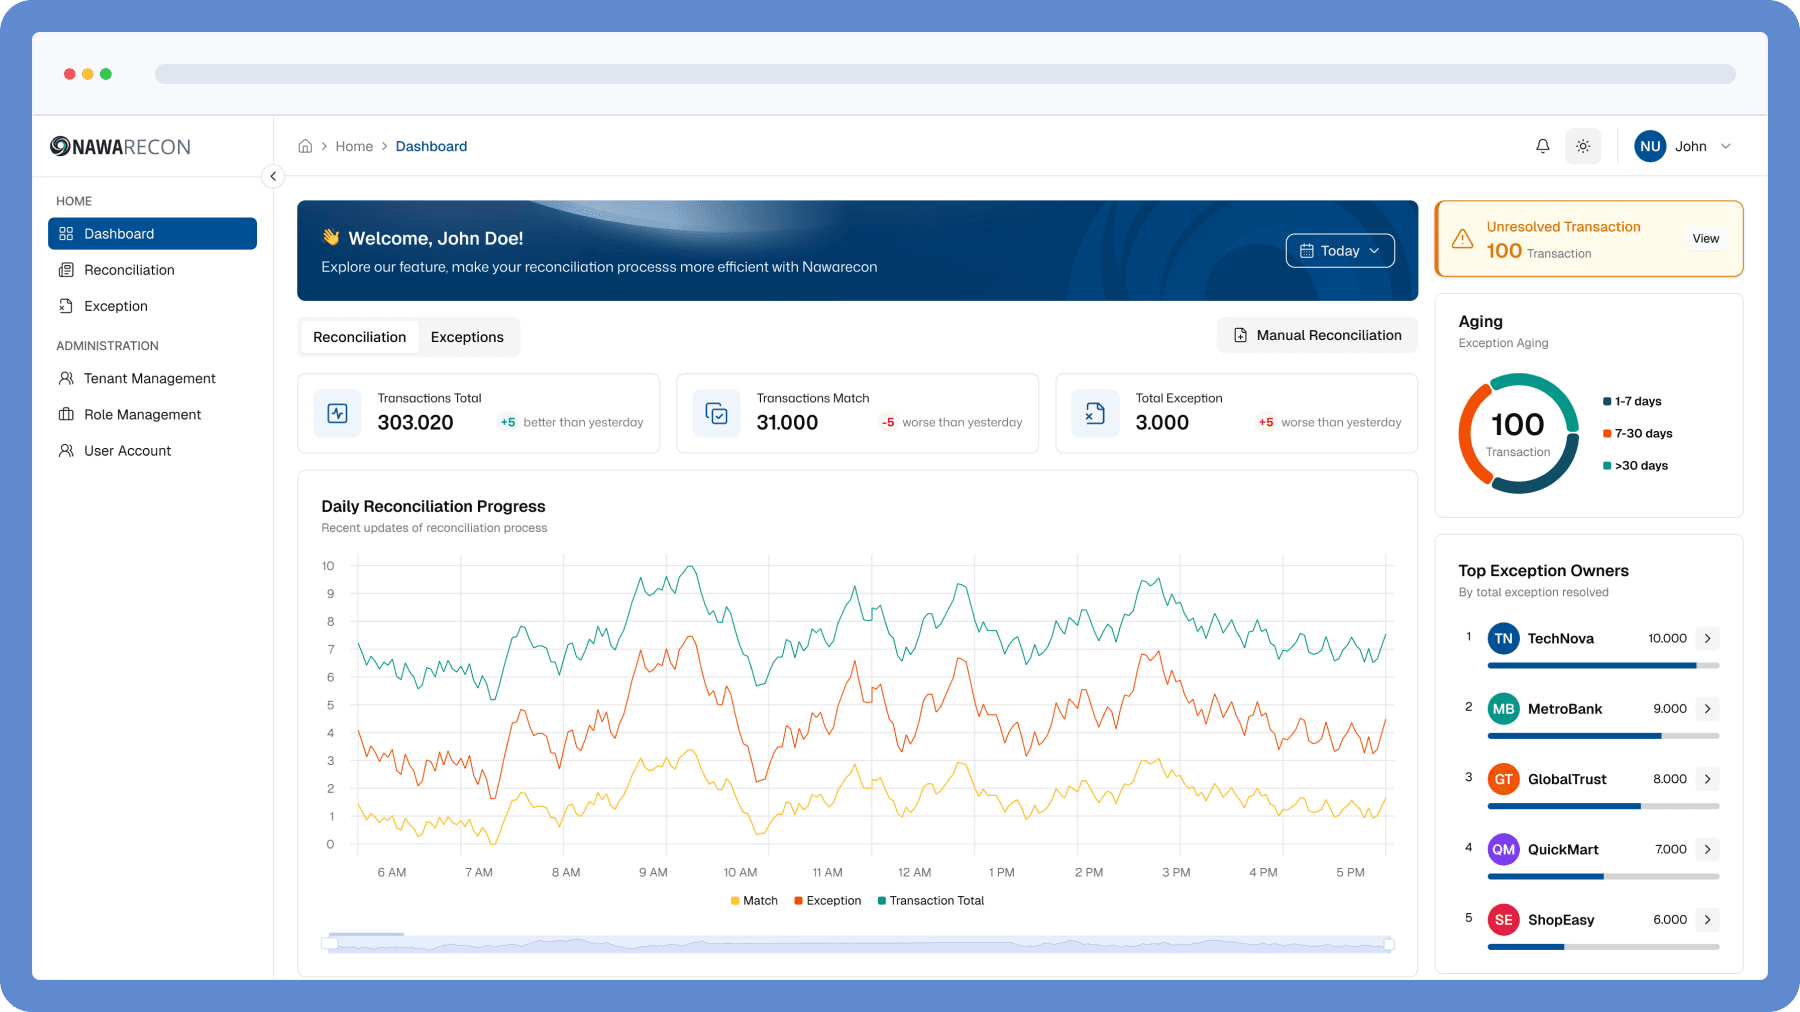
Task: Click the warning triangle icon
Action: (x=1462, y=239)
